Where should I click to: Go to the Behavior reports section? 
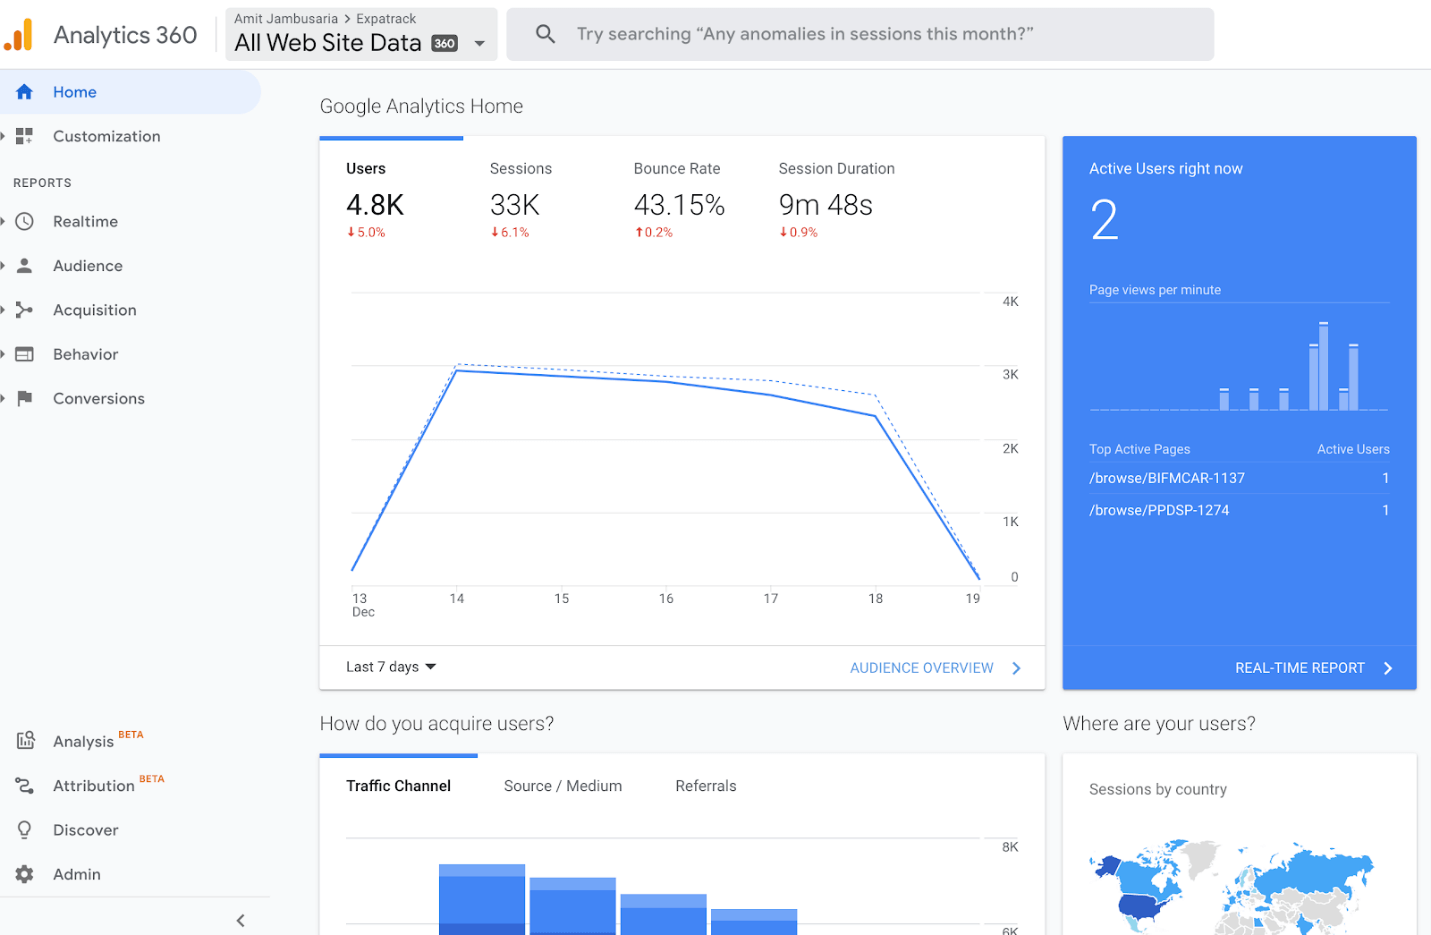click(85, 354)
